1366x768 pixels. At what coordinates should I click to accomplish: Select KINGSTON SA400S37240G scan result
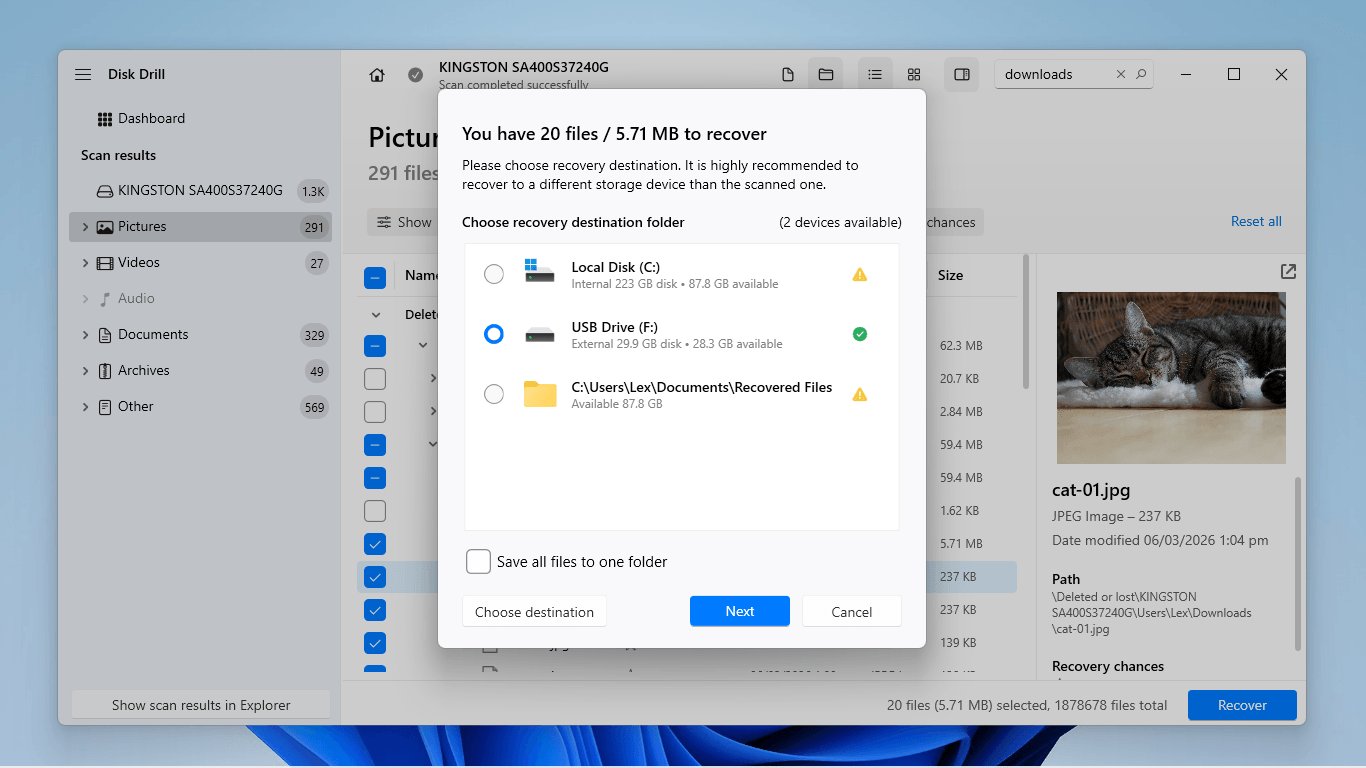200,191
